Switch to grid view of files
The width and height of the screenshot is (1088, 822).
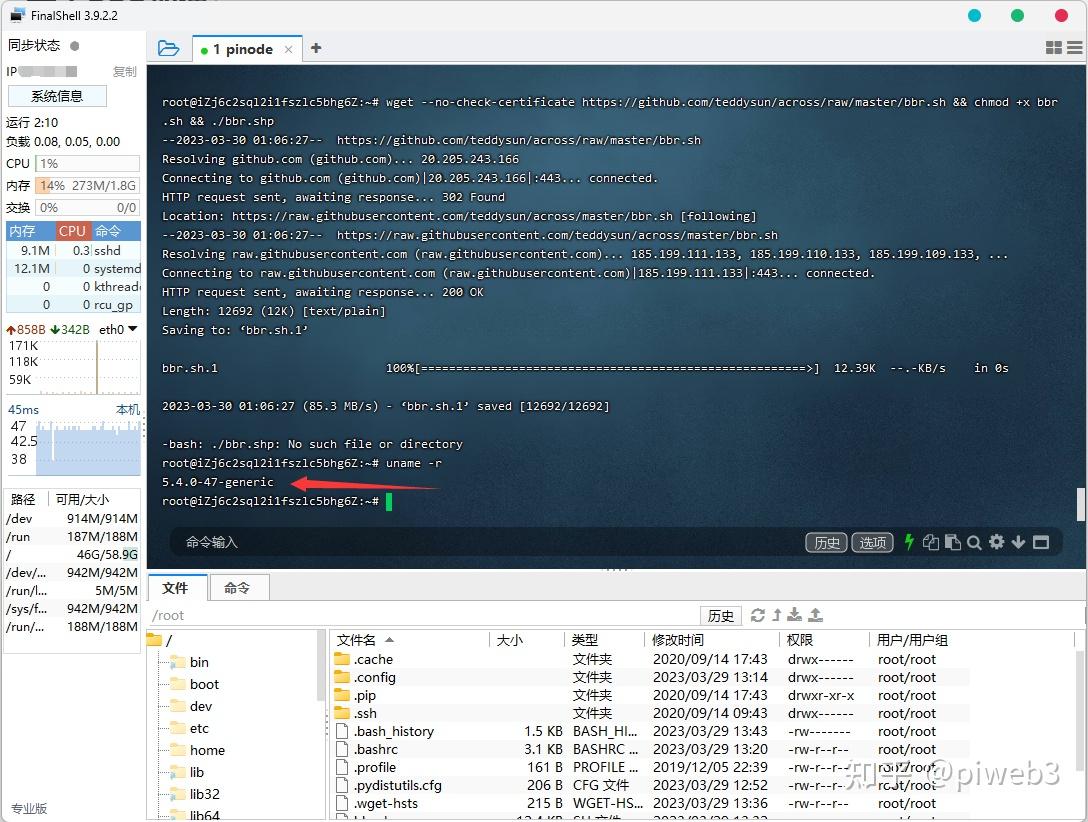point(1052,46)
